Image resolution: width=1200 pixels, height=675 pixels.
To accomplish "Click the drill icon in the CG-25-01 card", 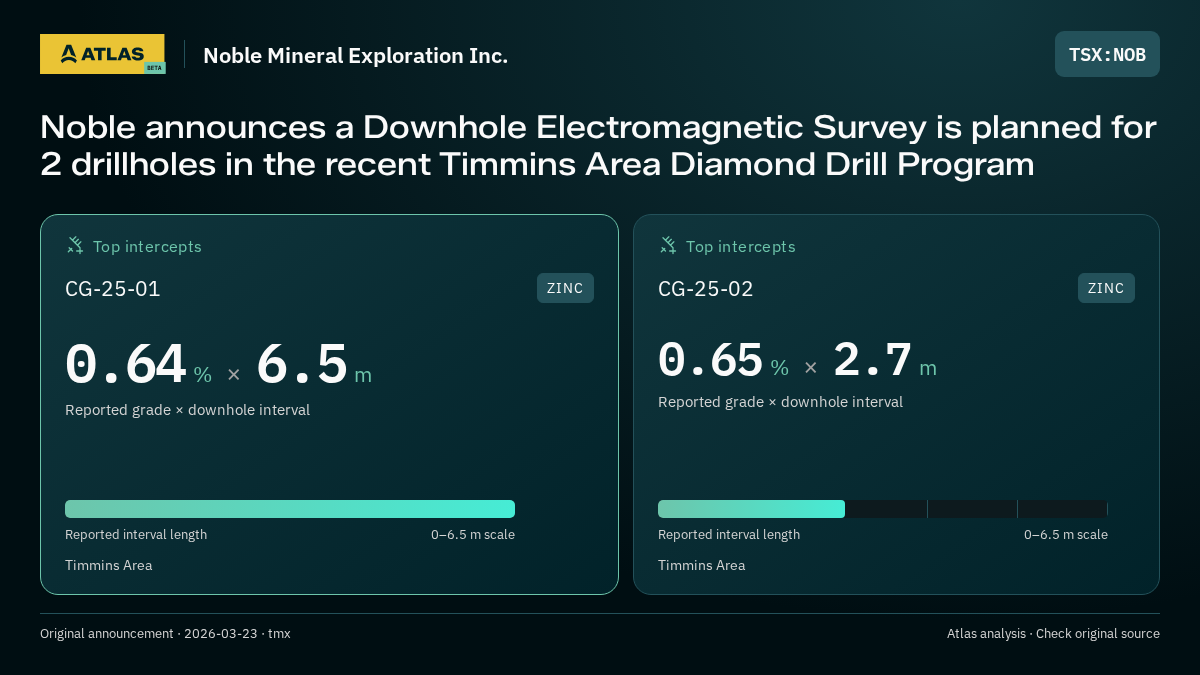I will pos(75,245).
